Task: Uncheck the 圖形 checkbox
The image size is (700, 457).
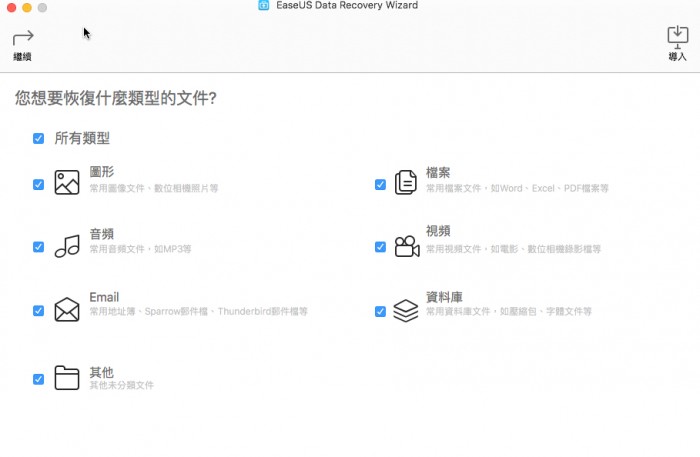Action: [38, 184]
